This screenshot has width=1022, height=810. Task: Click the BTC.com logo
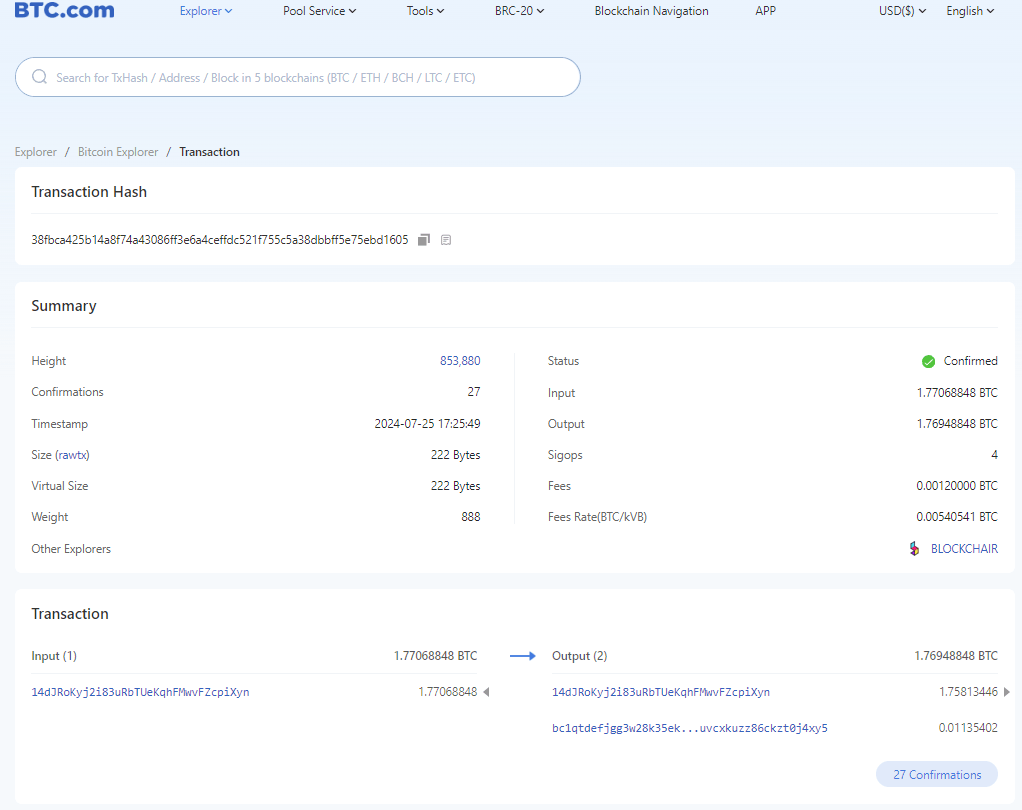pyautogui.click(x=63, y=10)
